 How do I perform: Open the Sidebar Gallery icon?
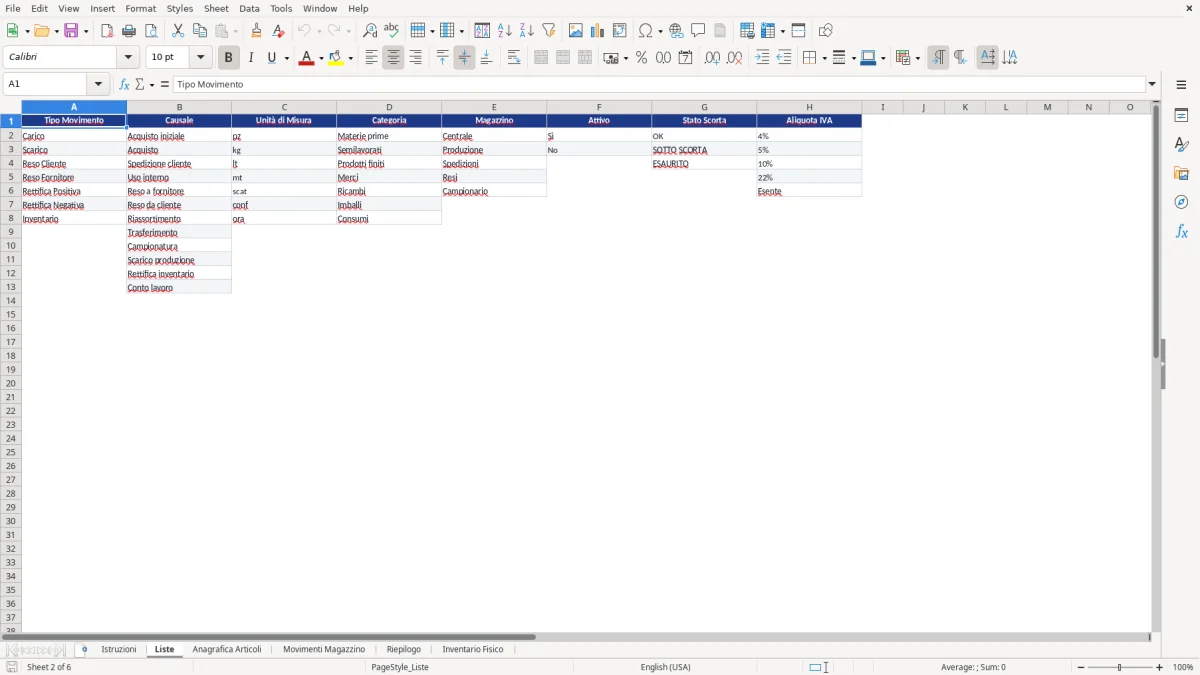point(1181,174)
